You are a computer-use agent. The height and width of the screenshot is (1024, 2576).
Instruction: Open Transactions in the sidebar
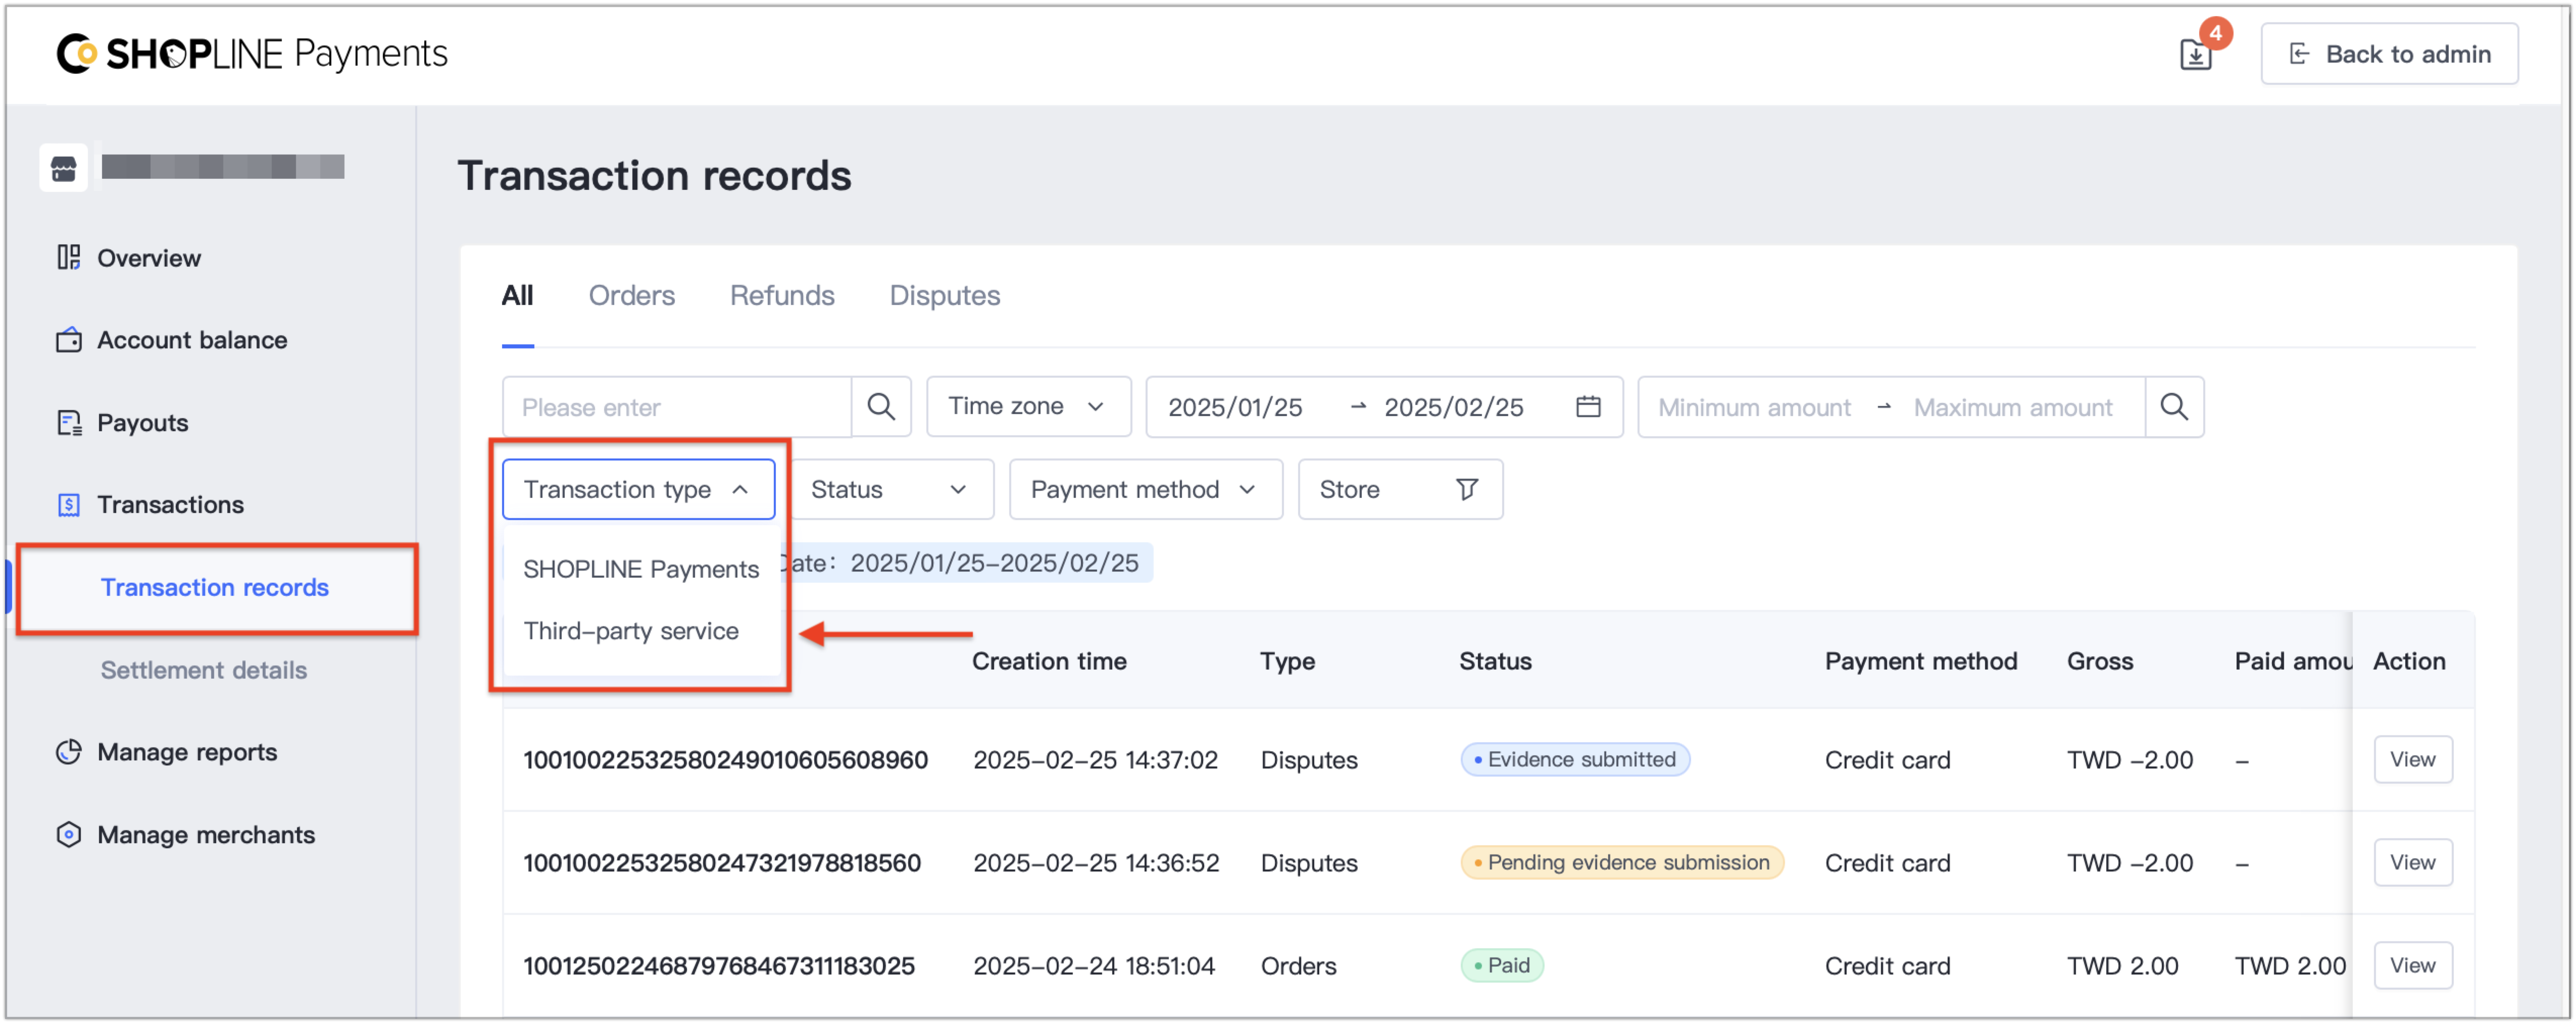(x=170, y=505)
